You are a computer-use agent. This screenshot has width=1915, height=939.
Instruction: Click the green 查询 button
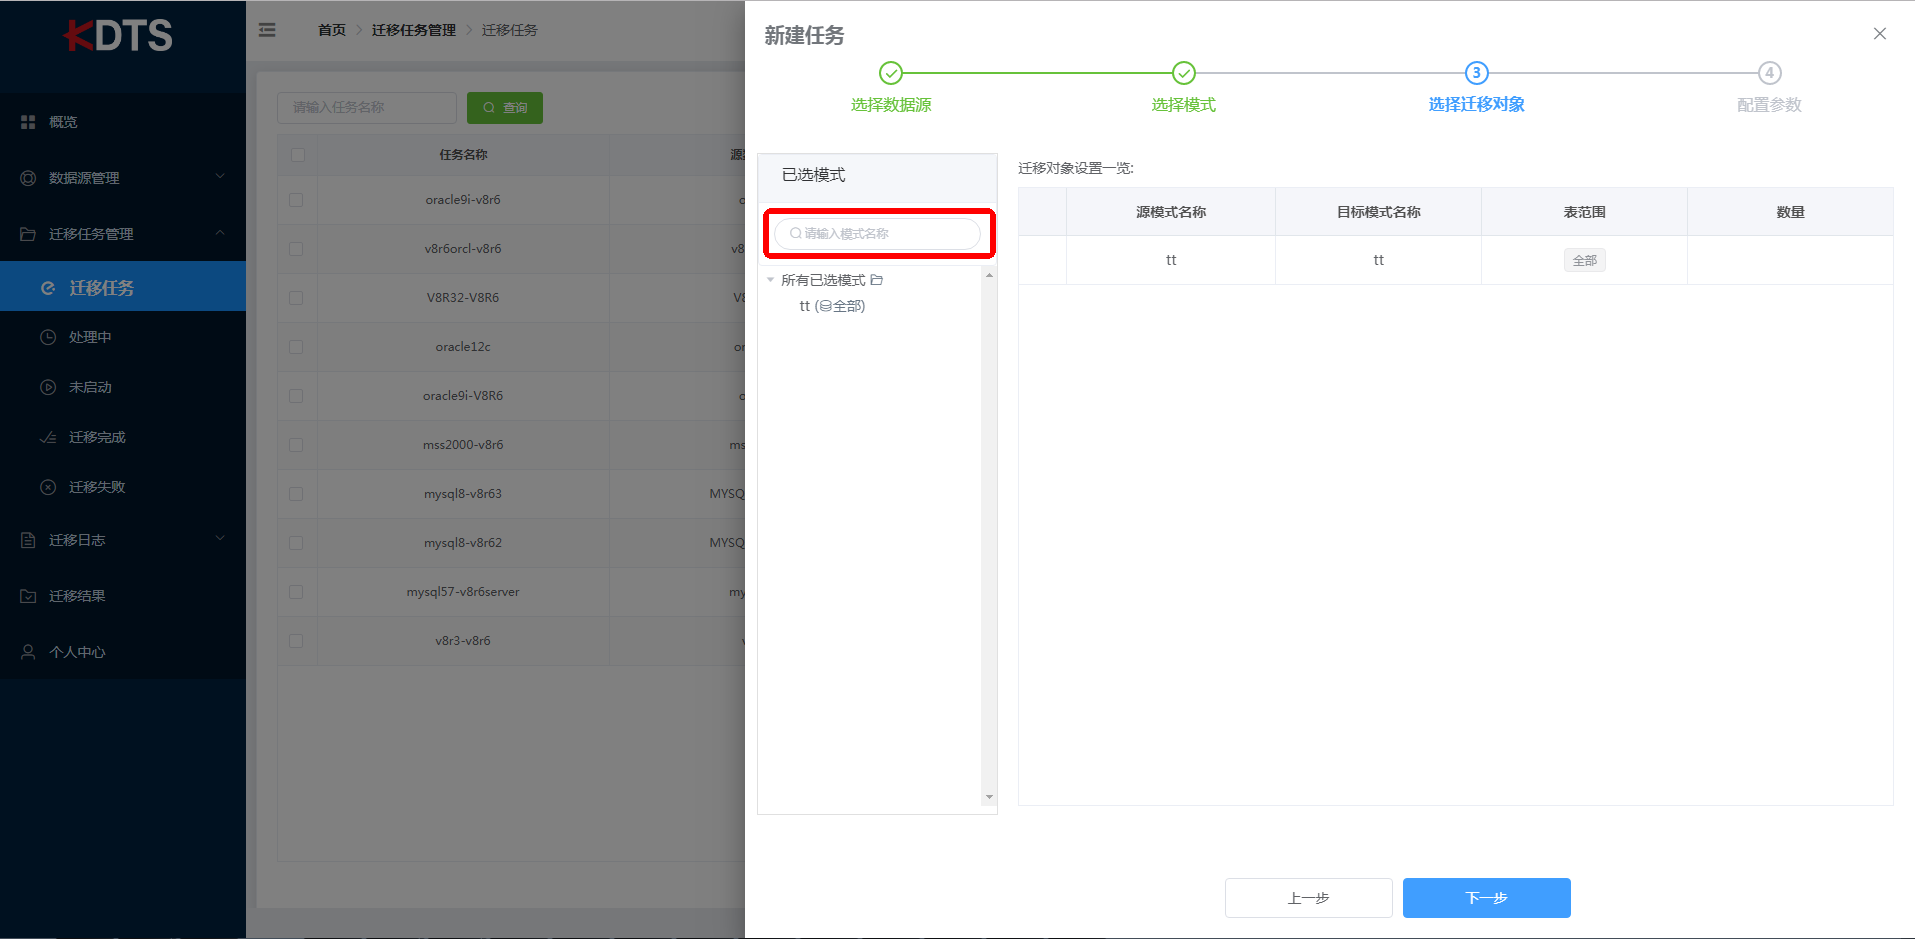coord(505,108)
